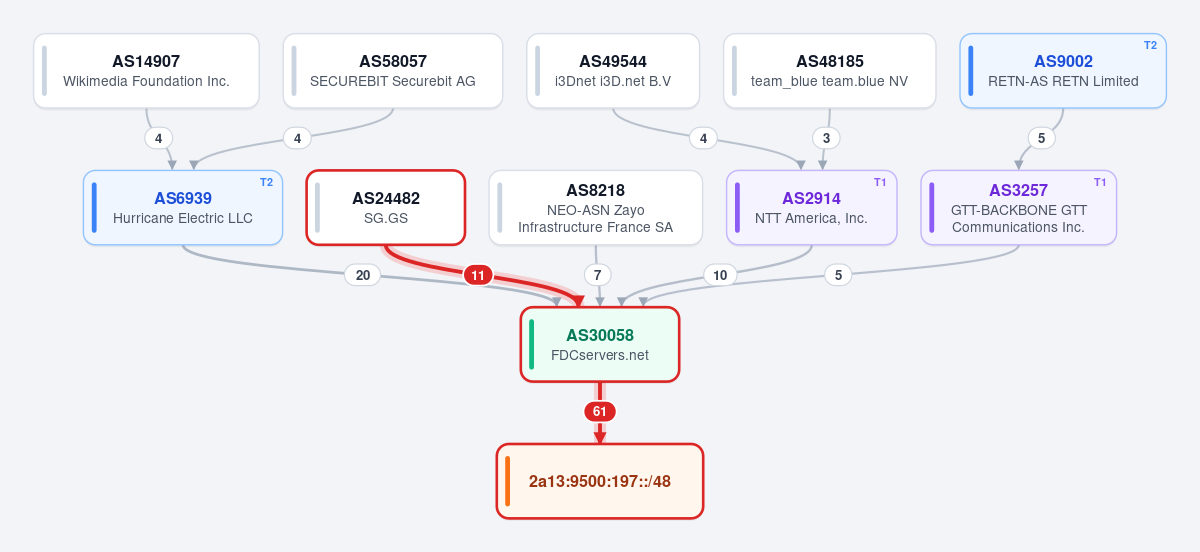Click the AS9002 RETN Limited node
This screenshot has width=1200, height=552.
click(x=1063, y=71)
